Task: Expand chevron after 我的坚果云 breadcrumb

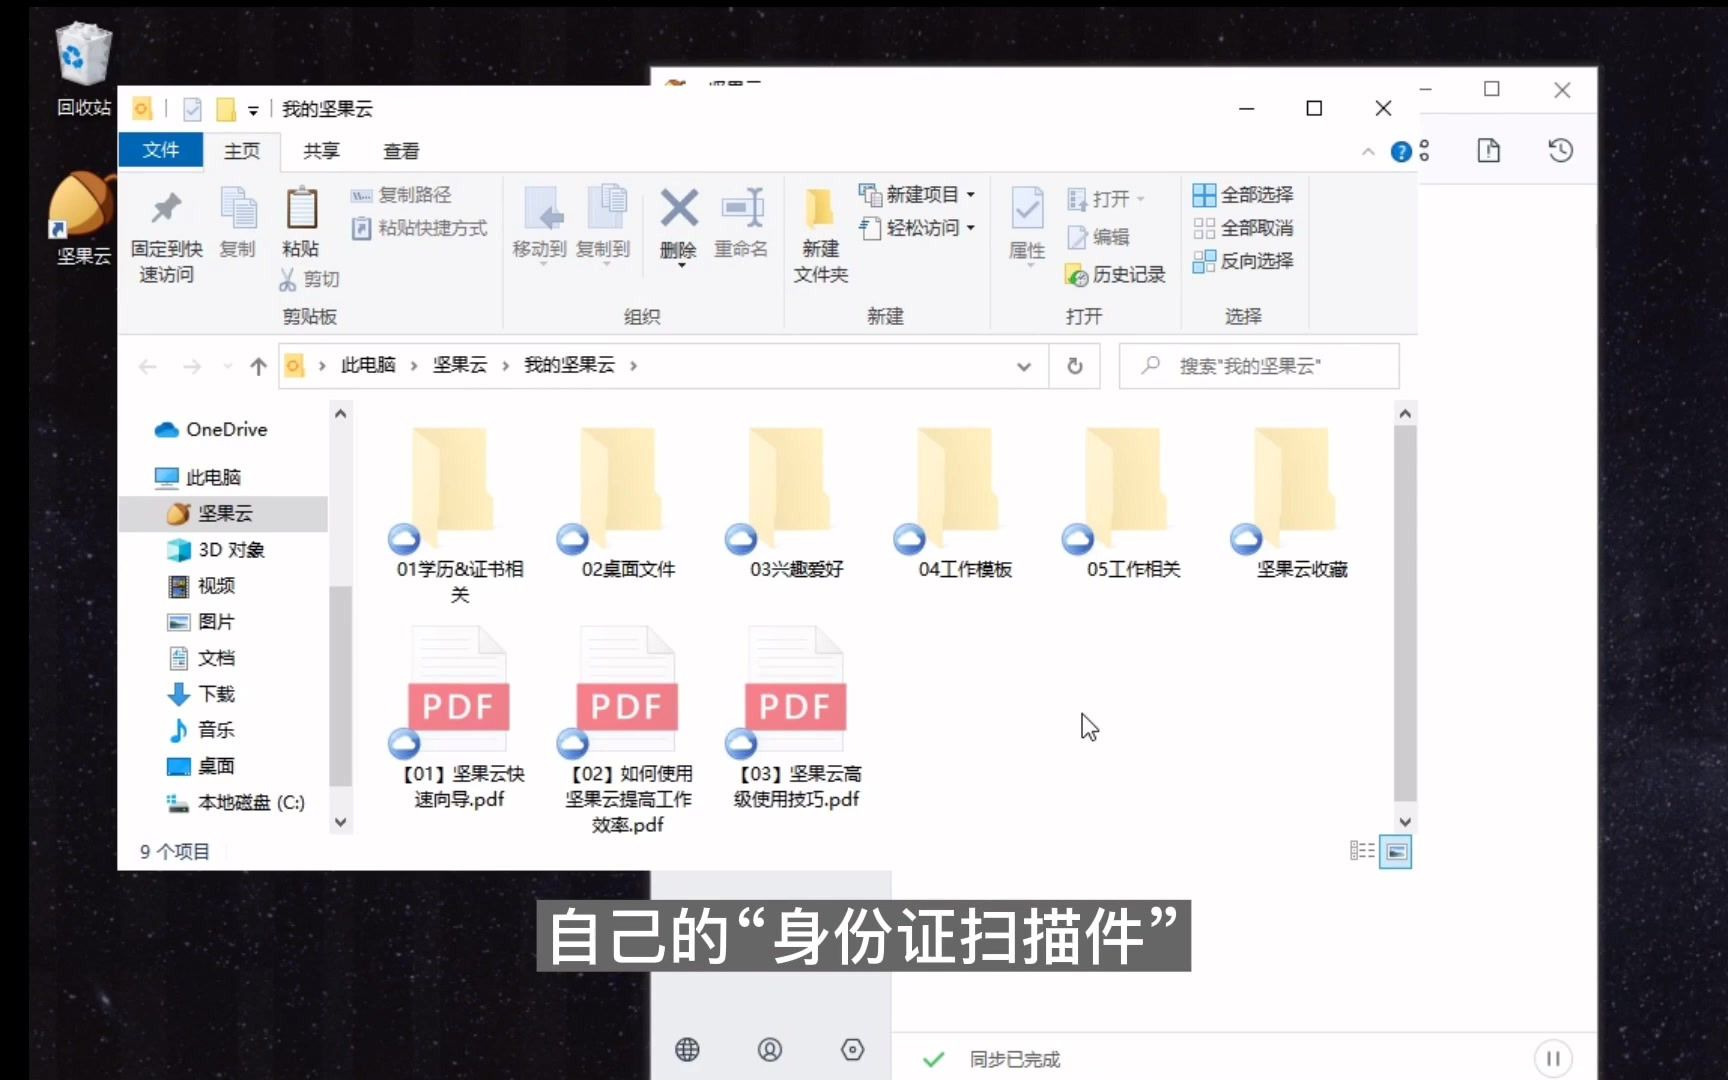Action: (x=634, y=366)
